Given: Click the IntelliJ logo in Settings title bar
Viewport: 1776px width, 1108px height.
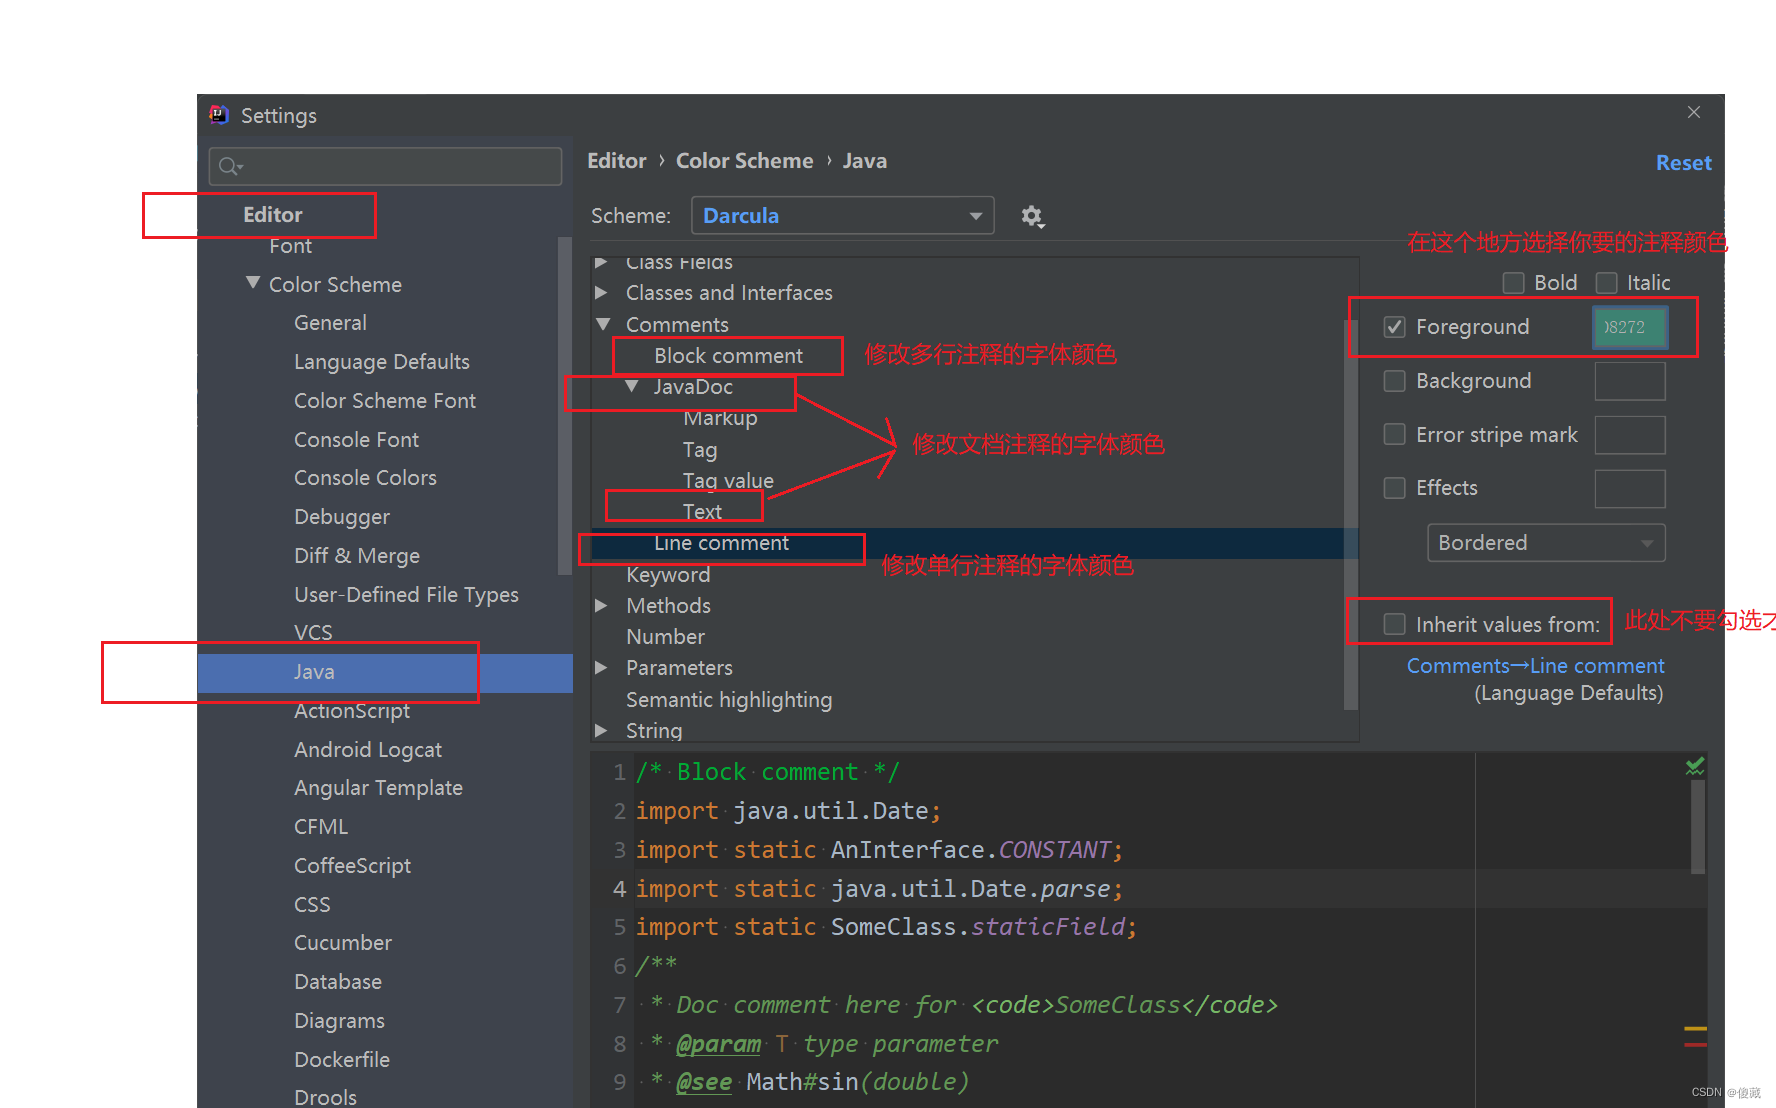Looking at the screenshot, I should tap(219, 115).
